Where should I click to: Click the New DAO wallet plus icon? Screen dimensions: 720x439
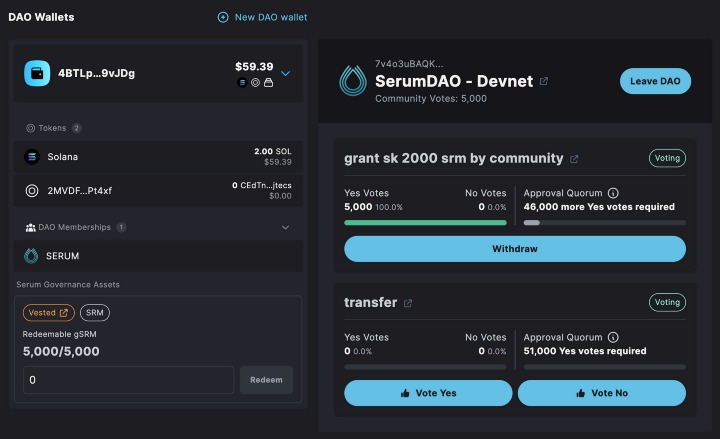(x=223, y=17)
